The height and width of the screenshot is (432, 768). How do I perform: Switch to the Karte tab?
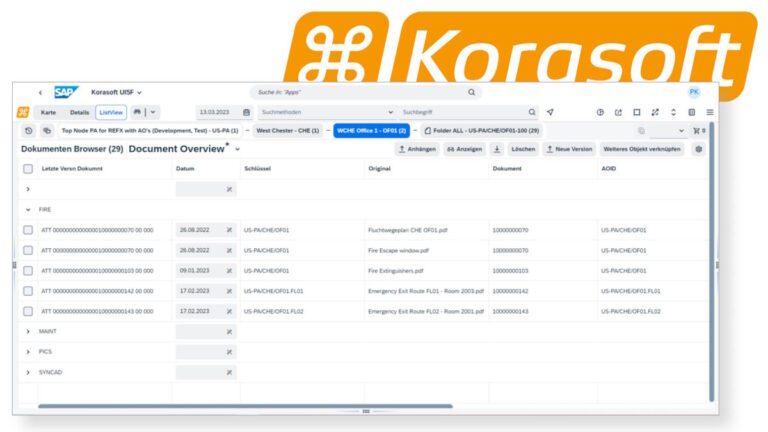click(48, 112)
